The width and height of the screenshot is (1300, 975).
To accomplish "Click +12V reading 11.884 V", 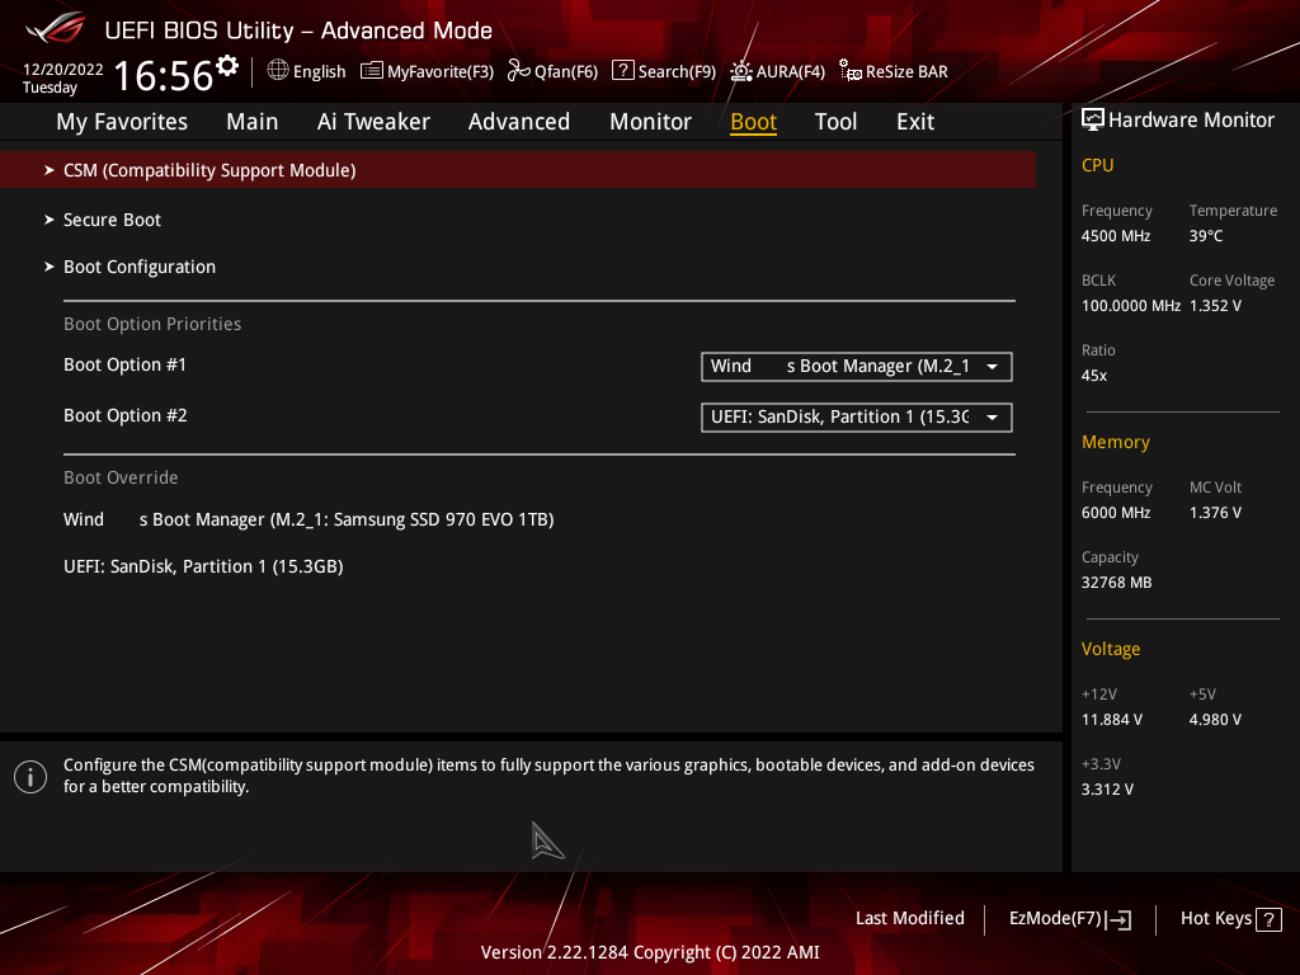I will coord(1111,720).
